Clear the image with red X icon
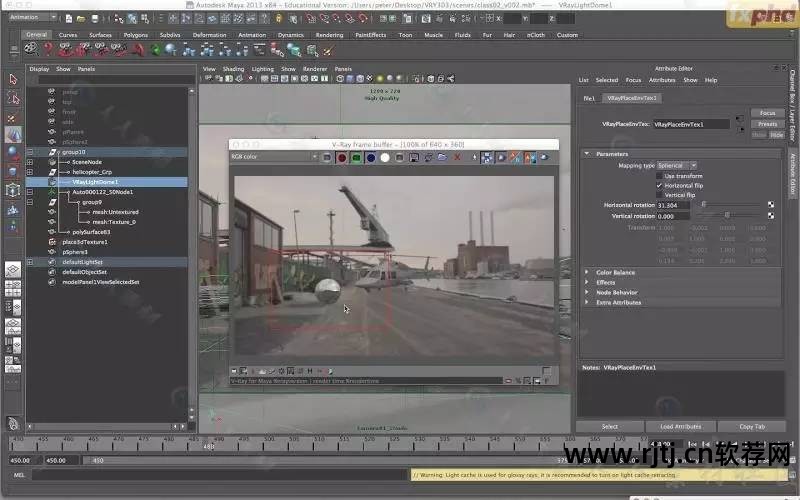Image resolution: width=800 pixels, height=500 pixels. click(x=457, y=157)
